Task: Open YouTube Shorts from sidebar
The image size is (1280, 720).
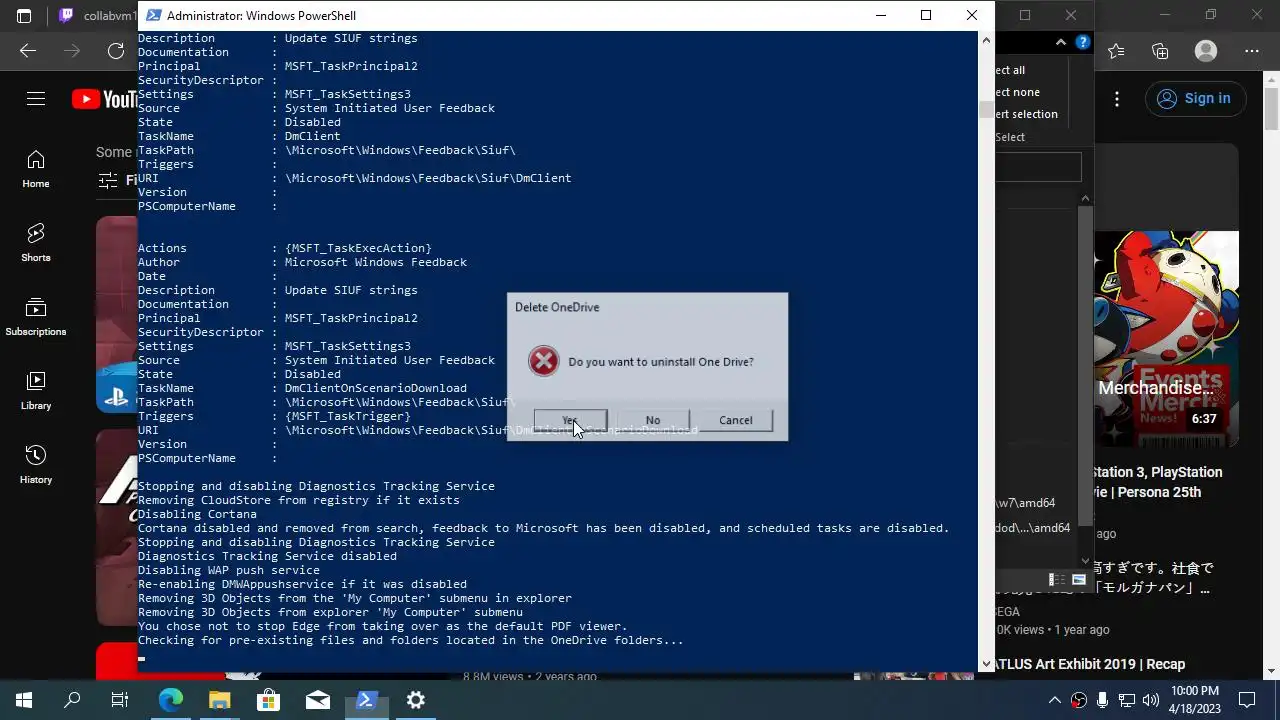Action: coord(36,243)
